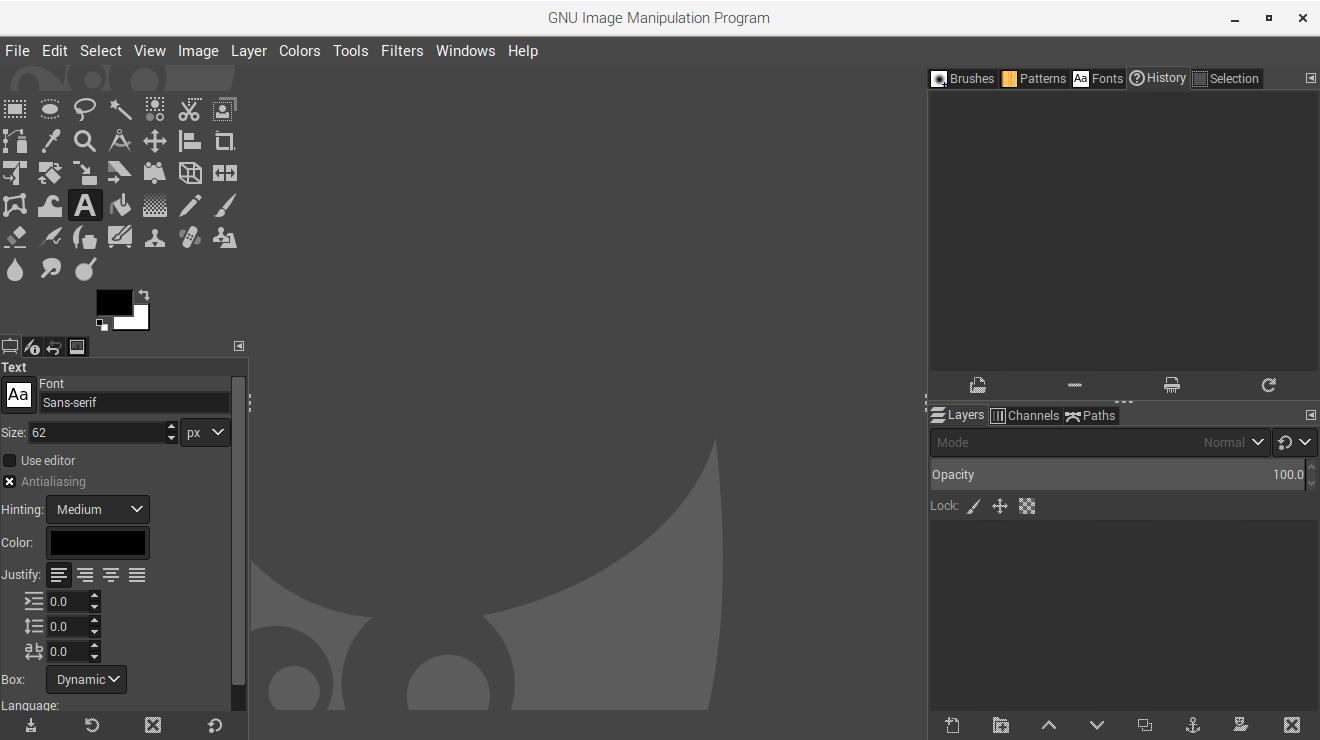Image resolution: width=1320 pixels, height=740 pixels.
Task: Switch to the Channels tab
Action: pos(1024,415)
